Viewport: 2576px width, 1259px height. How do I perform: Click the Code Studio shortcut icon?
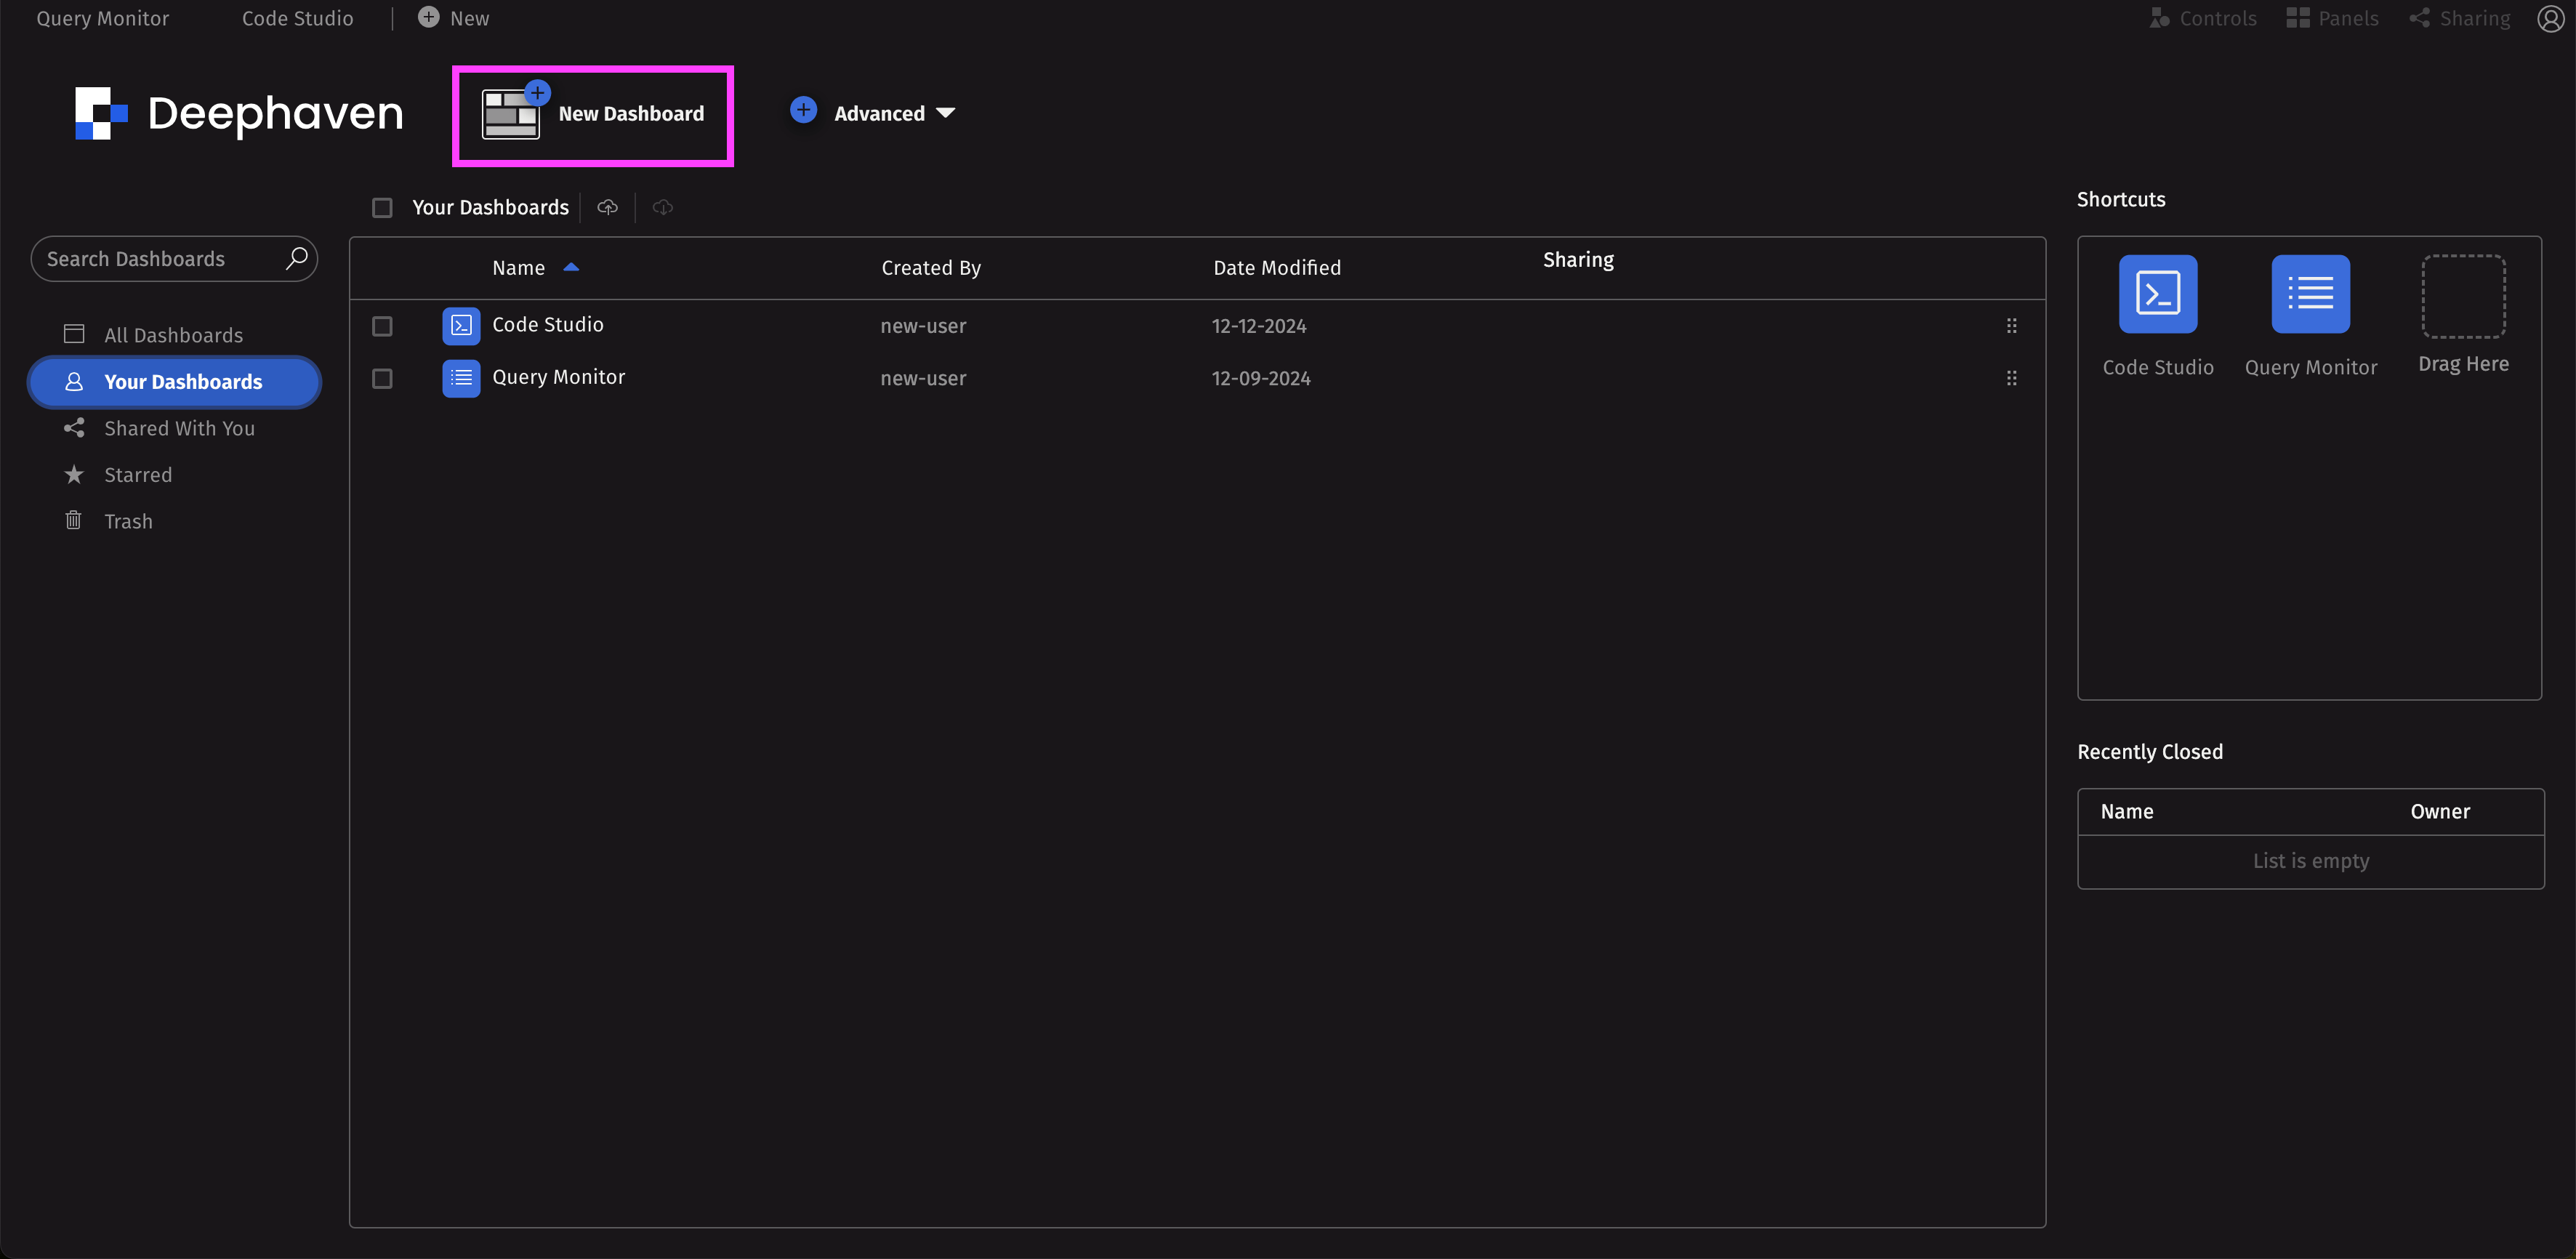click(2157, 294)
